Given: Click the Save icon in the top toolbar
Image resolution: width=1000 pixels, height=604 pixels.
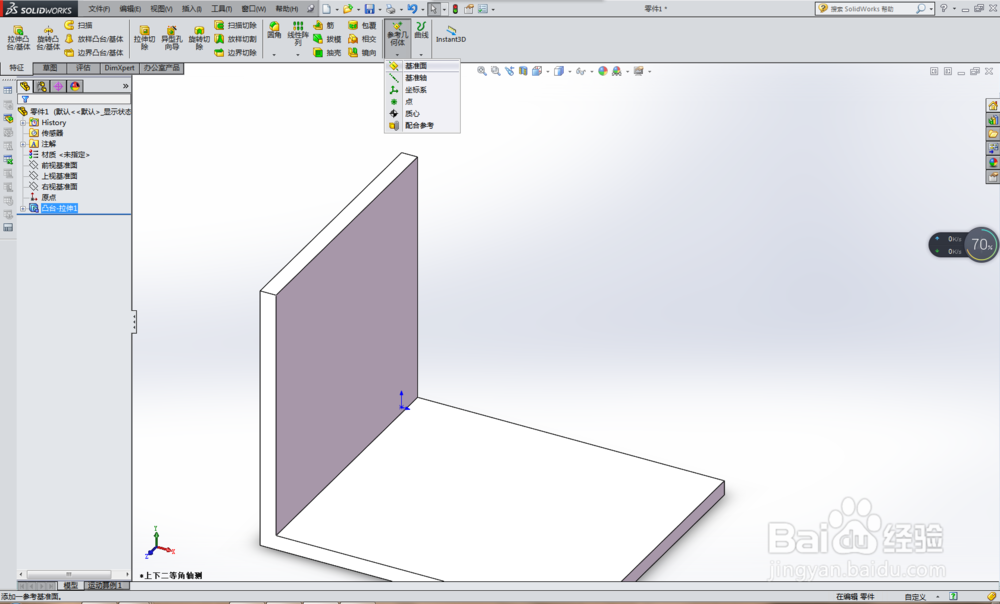Looking at the screenshot, I should (x=369, y=9).
